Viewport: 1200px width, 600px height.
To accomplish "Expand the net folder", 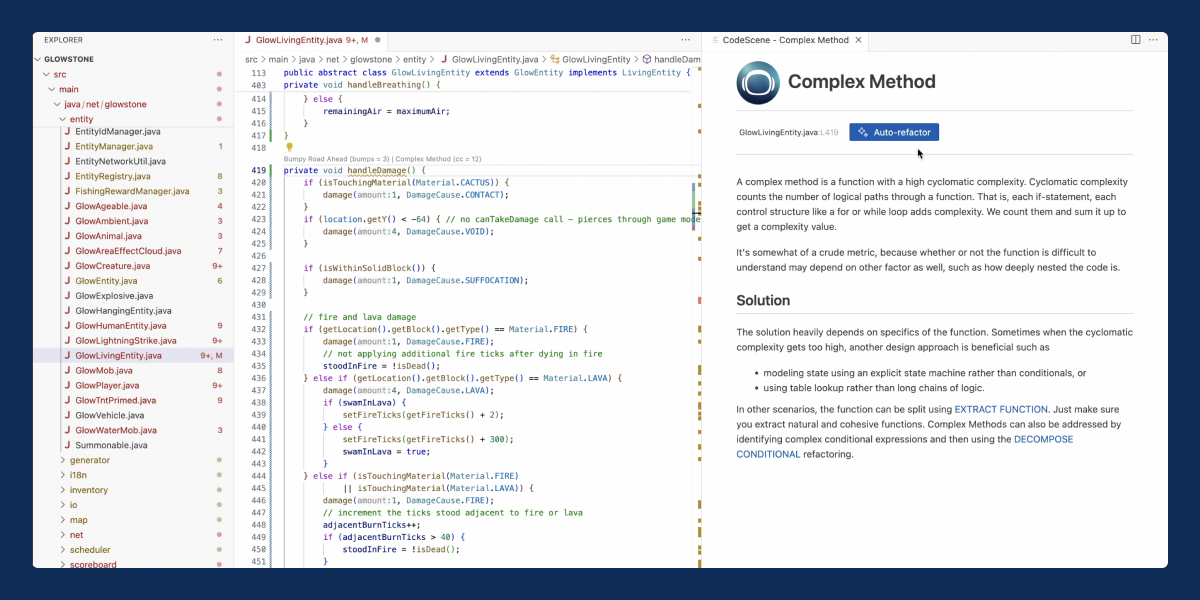I will point(64,535).
